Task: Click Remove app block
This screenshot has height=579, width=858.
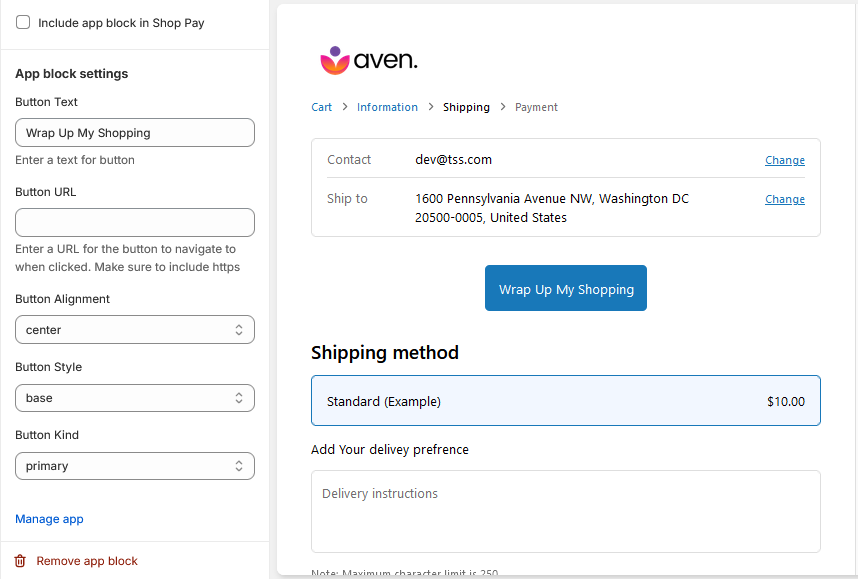Action: tap(87, 561)
